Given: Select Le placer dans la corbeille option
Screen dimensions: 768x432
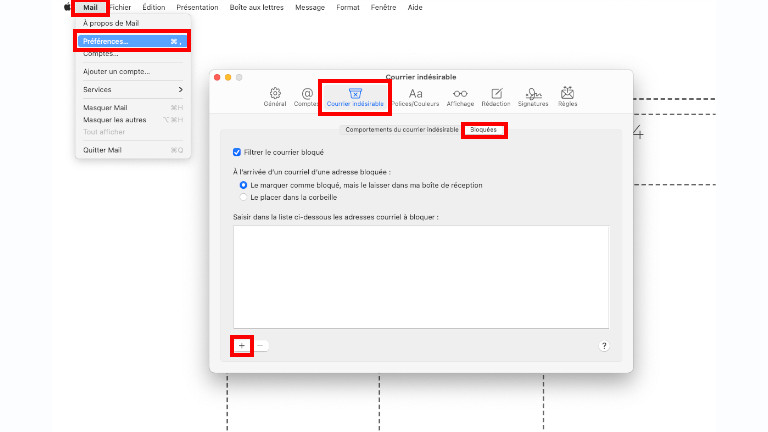Looking at the screenshot, I should point(243,197).
